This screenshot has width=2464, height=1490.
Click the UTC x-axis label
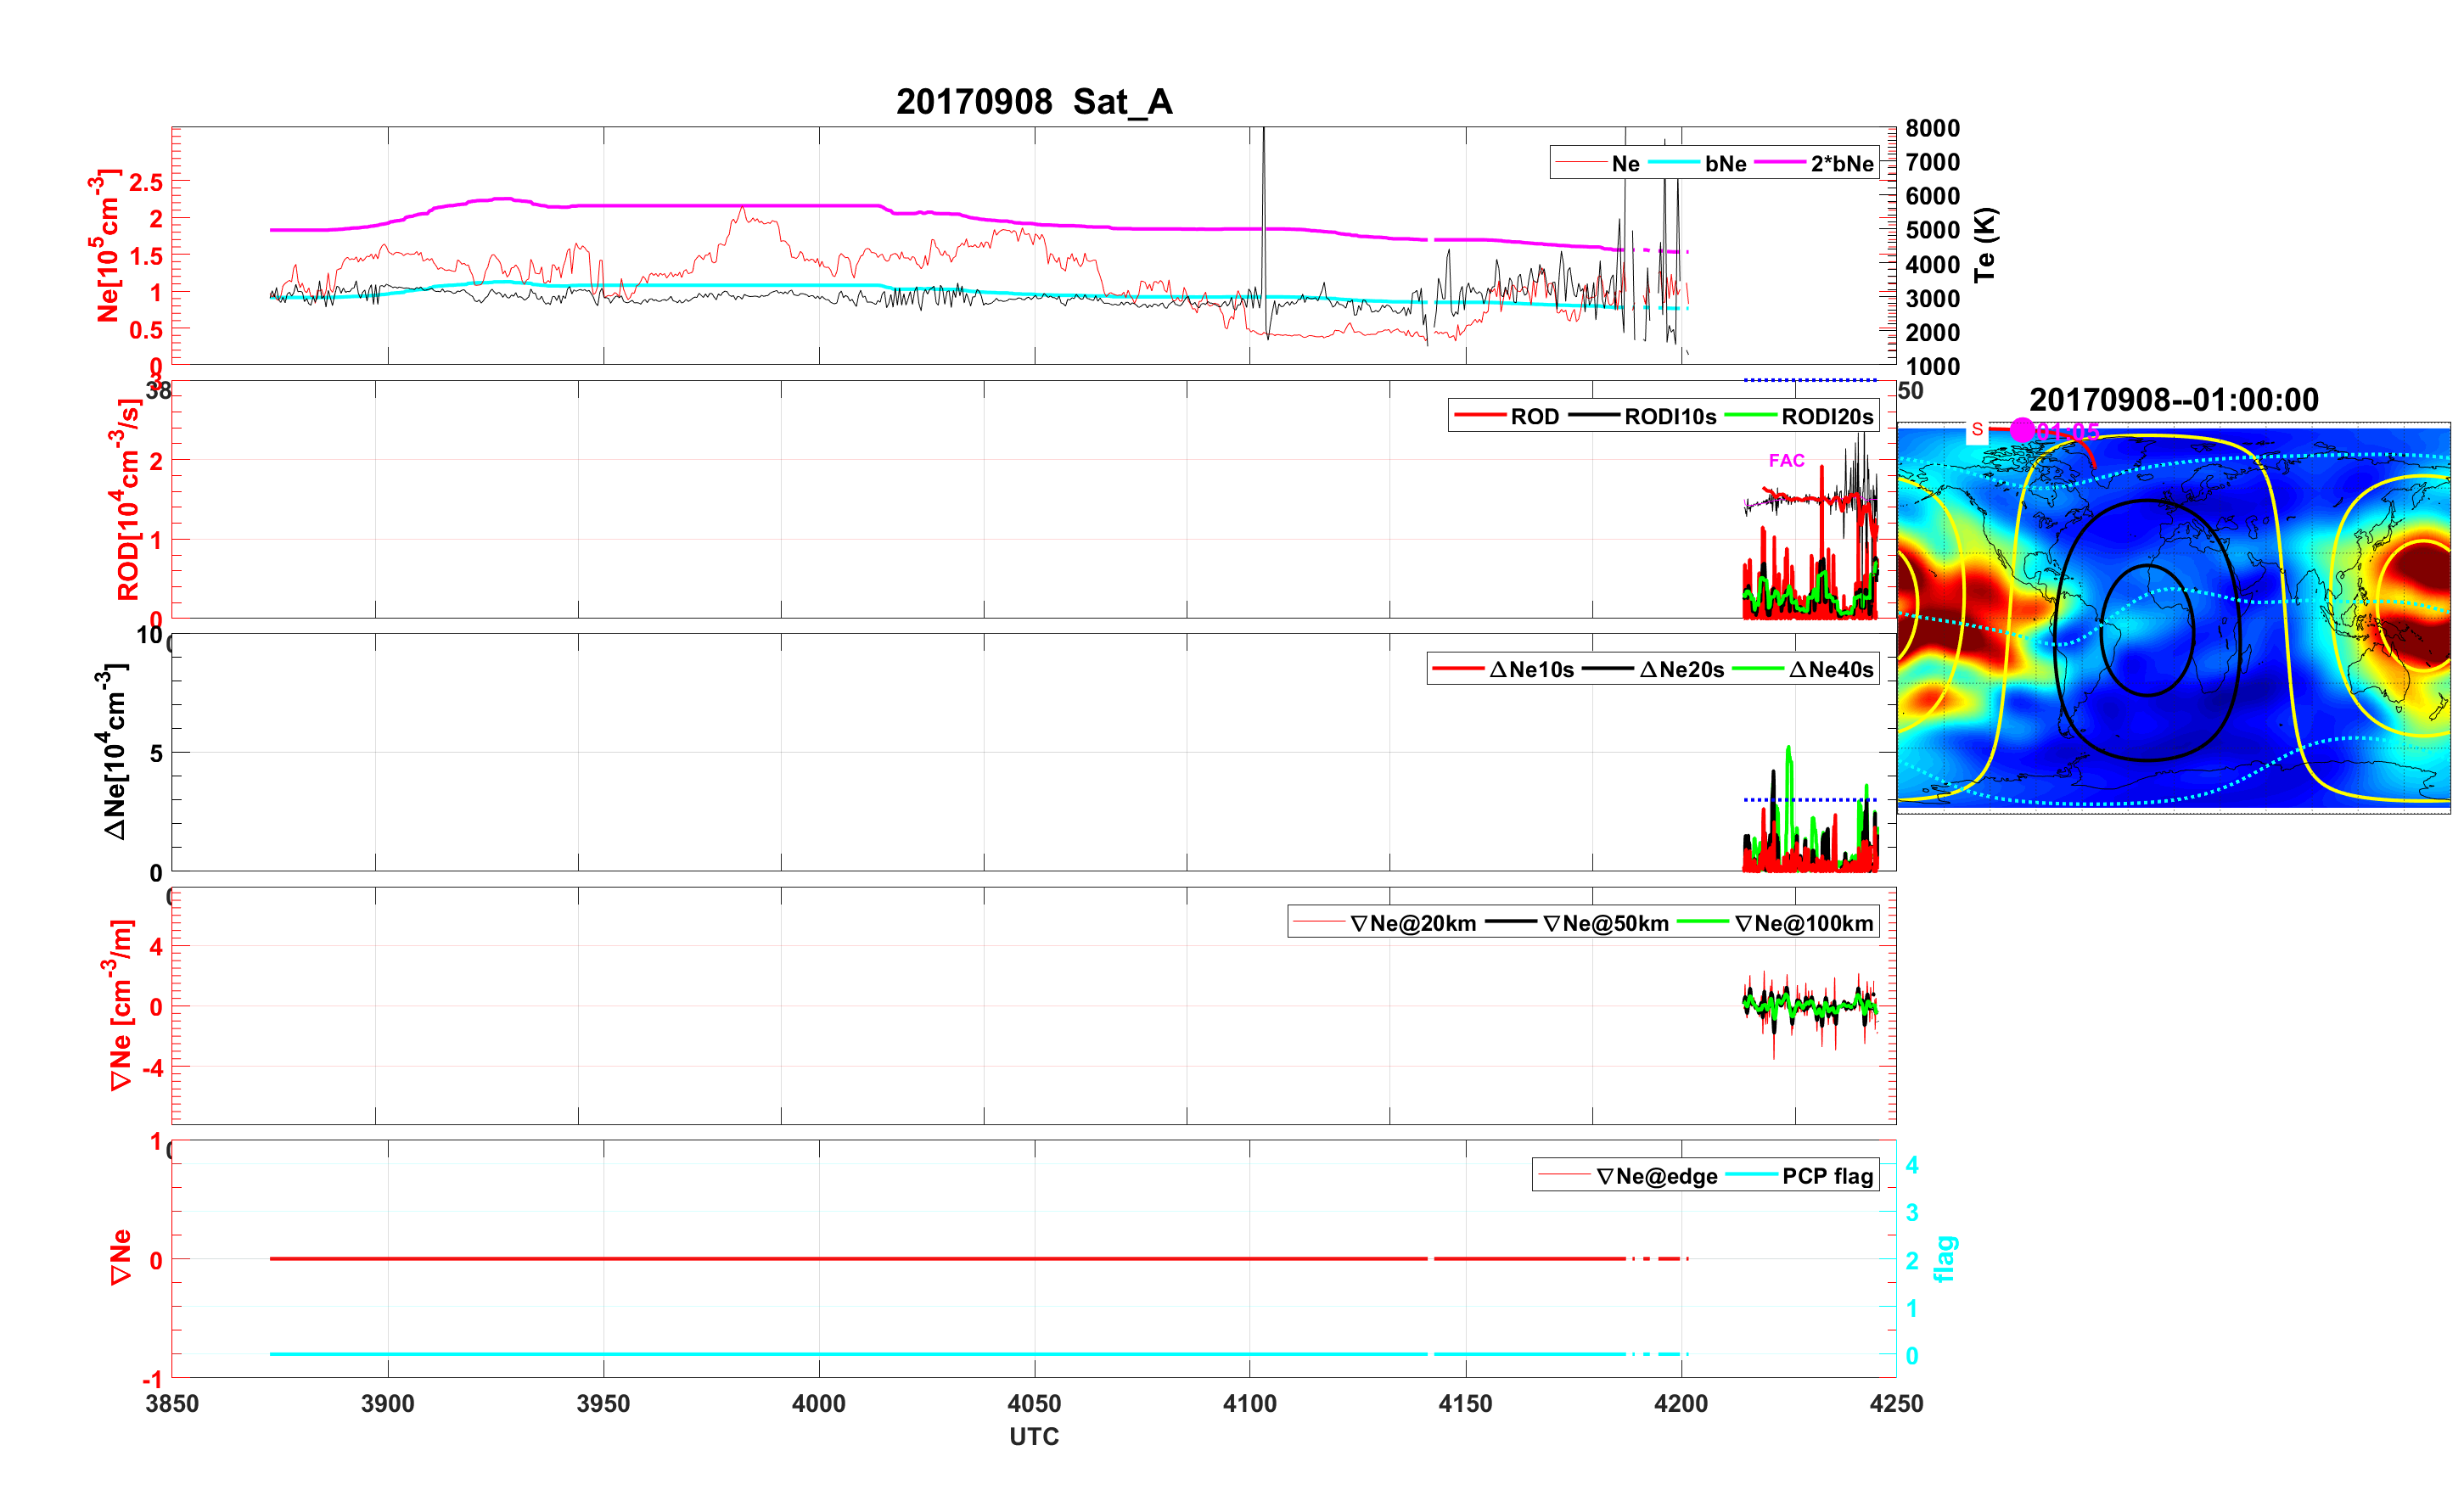1033,1437
